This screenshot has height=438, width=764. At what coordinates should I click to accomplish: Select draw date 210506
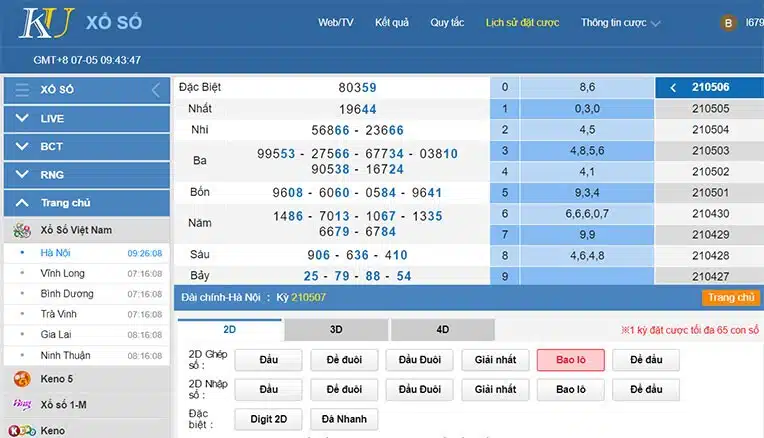[710, 88]
